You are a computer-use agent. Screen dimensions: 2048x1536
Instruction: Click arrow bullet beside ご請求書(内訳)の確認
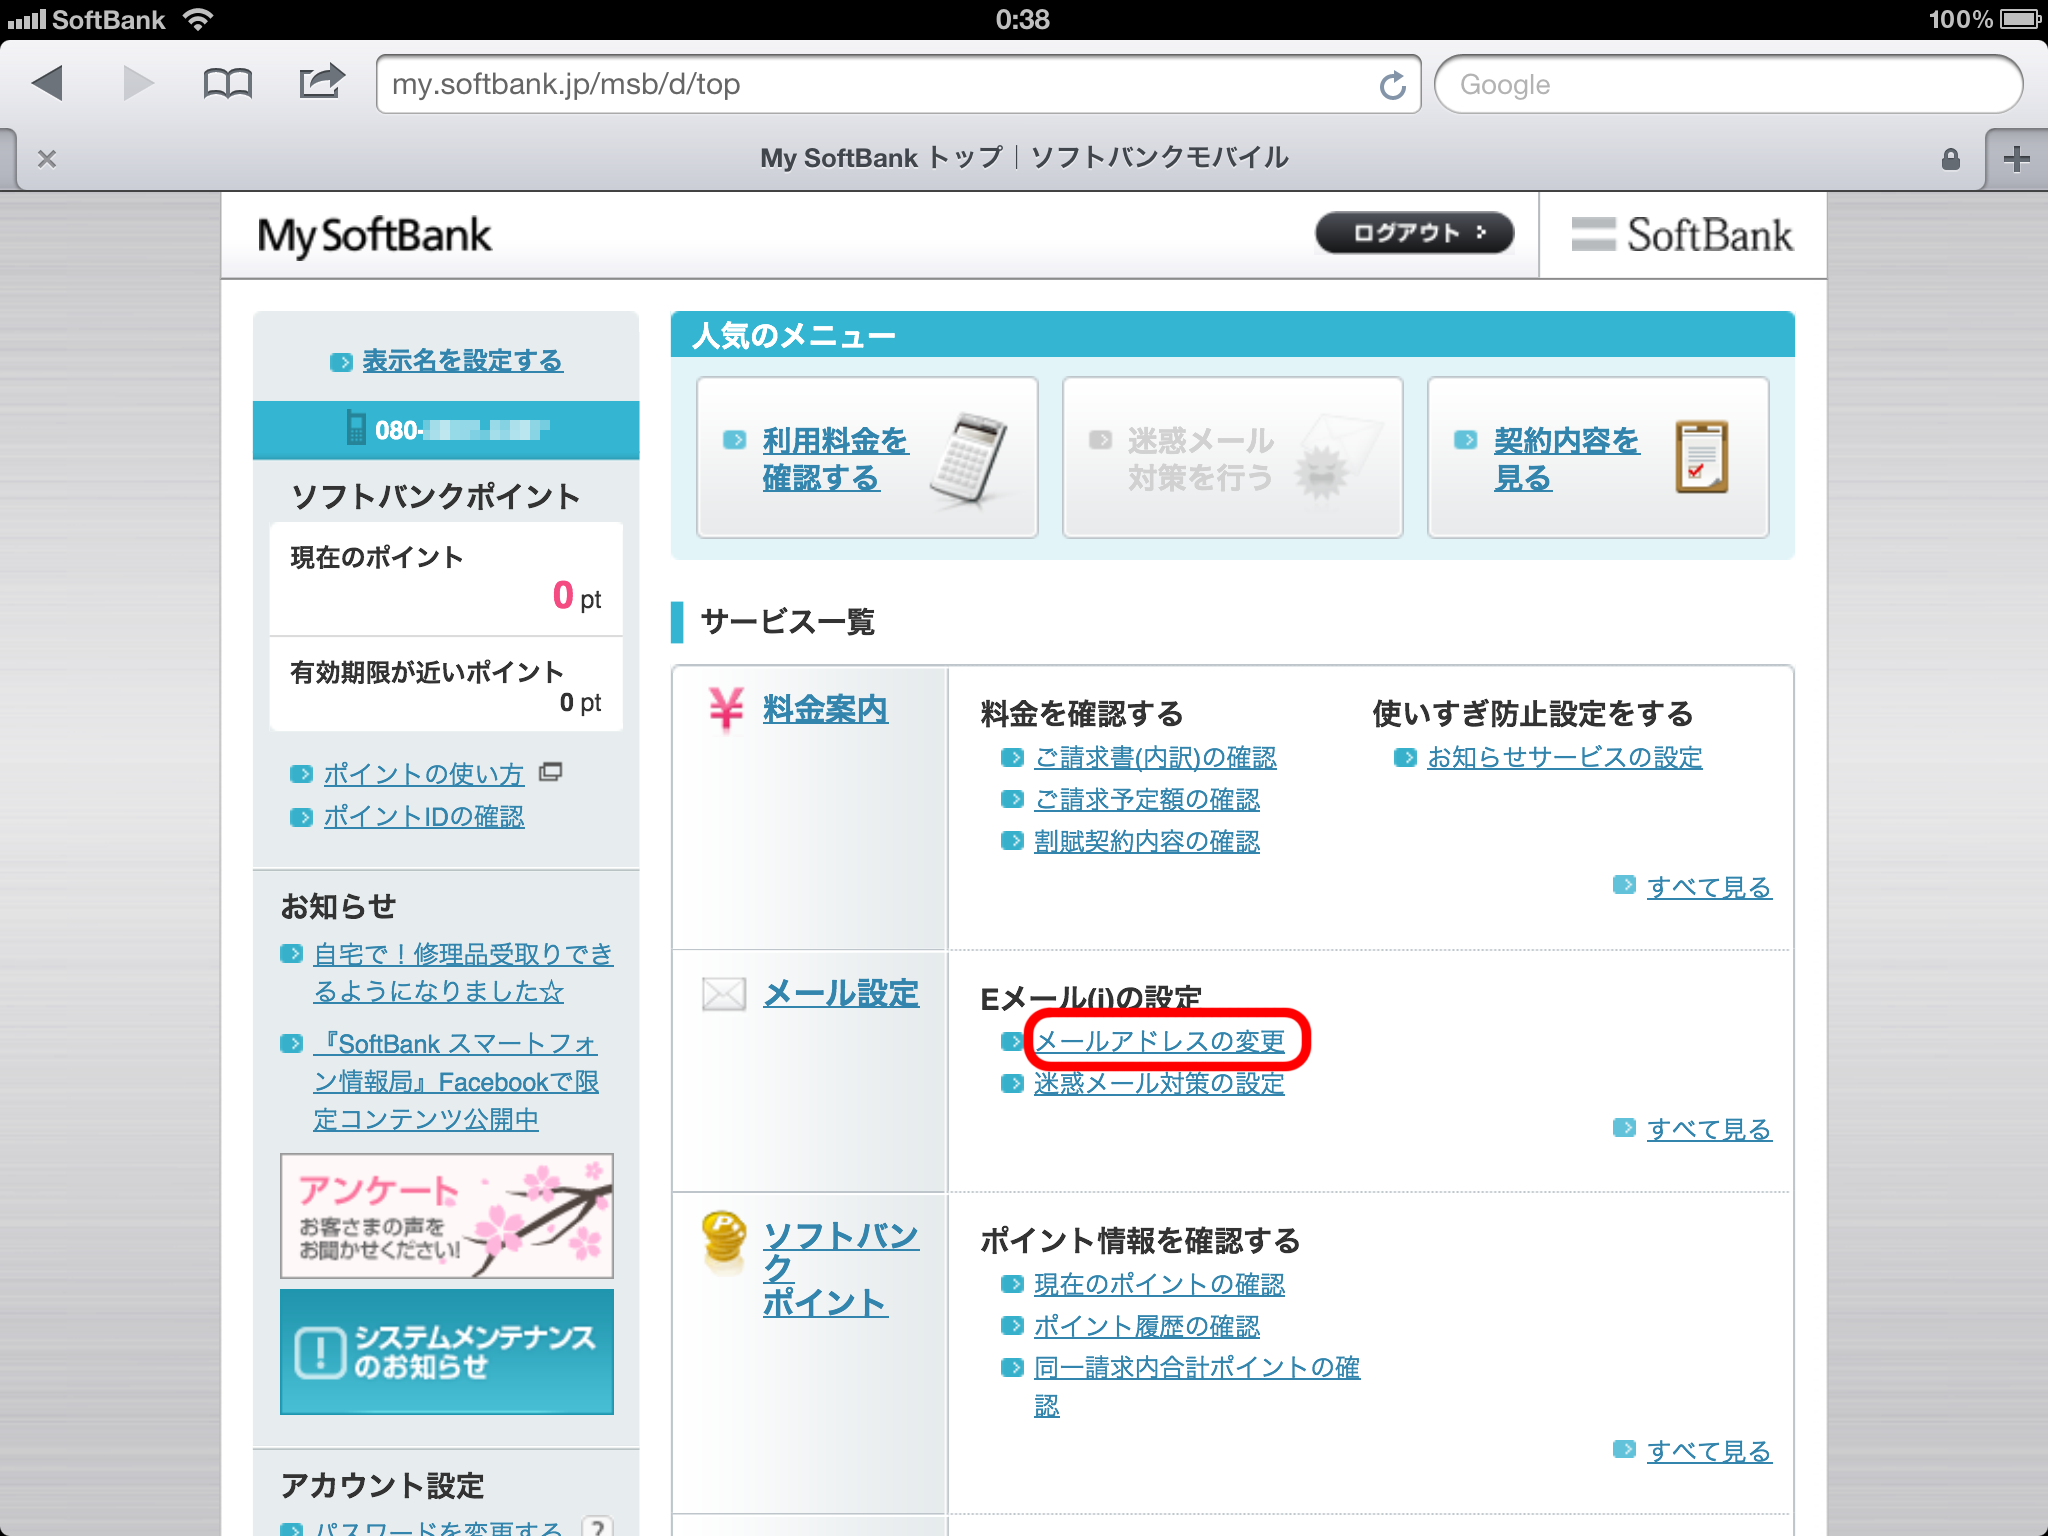[x=1012, y=757]
